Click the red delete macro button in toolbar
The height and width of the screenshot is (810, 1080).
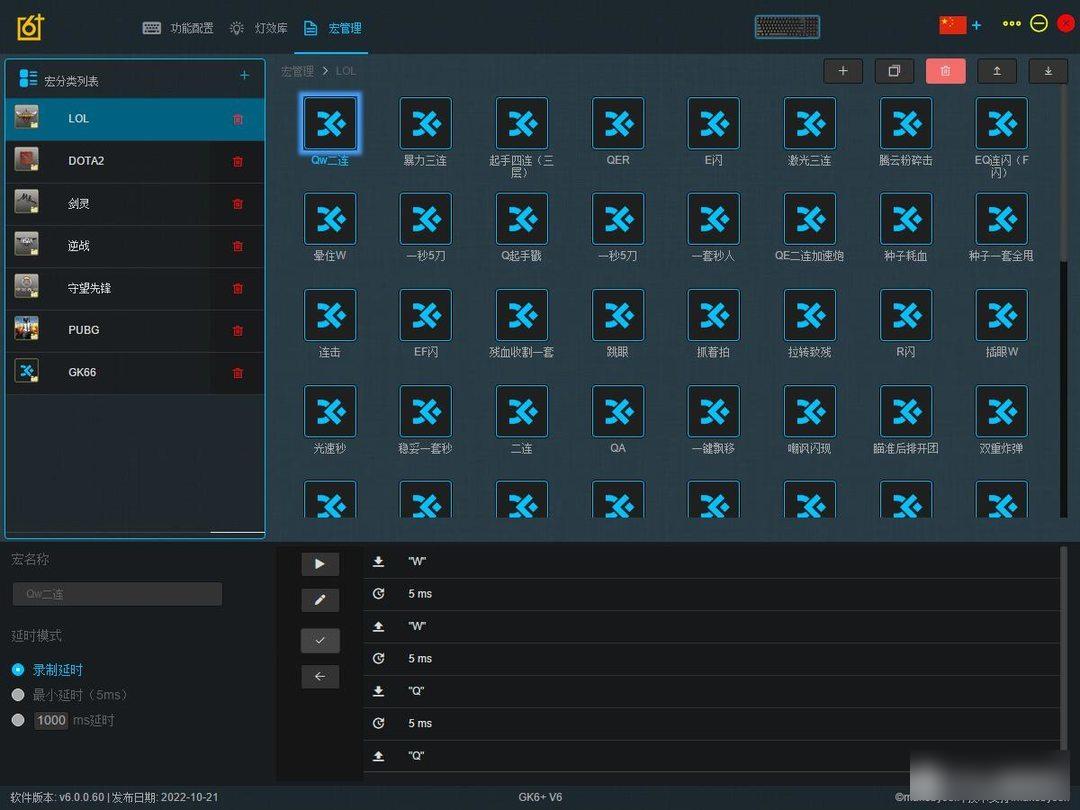tap(945, 71)
